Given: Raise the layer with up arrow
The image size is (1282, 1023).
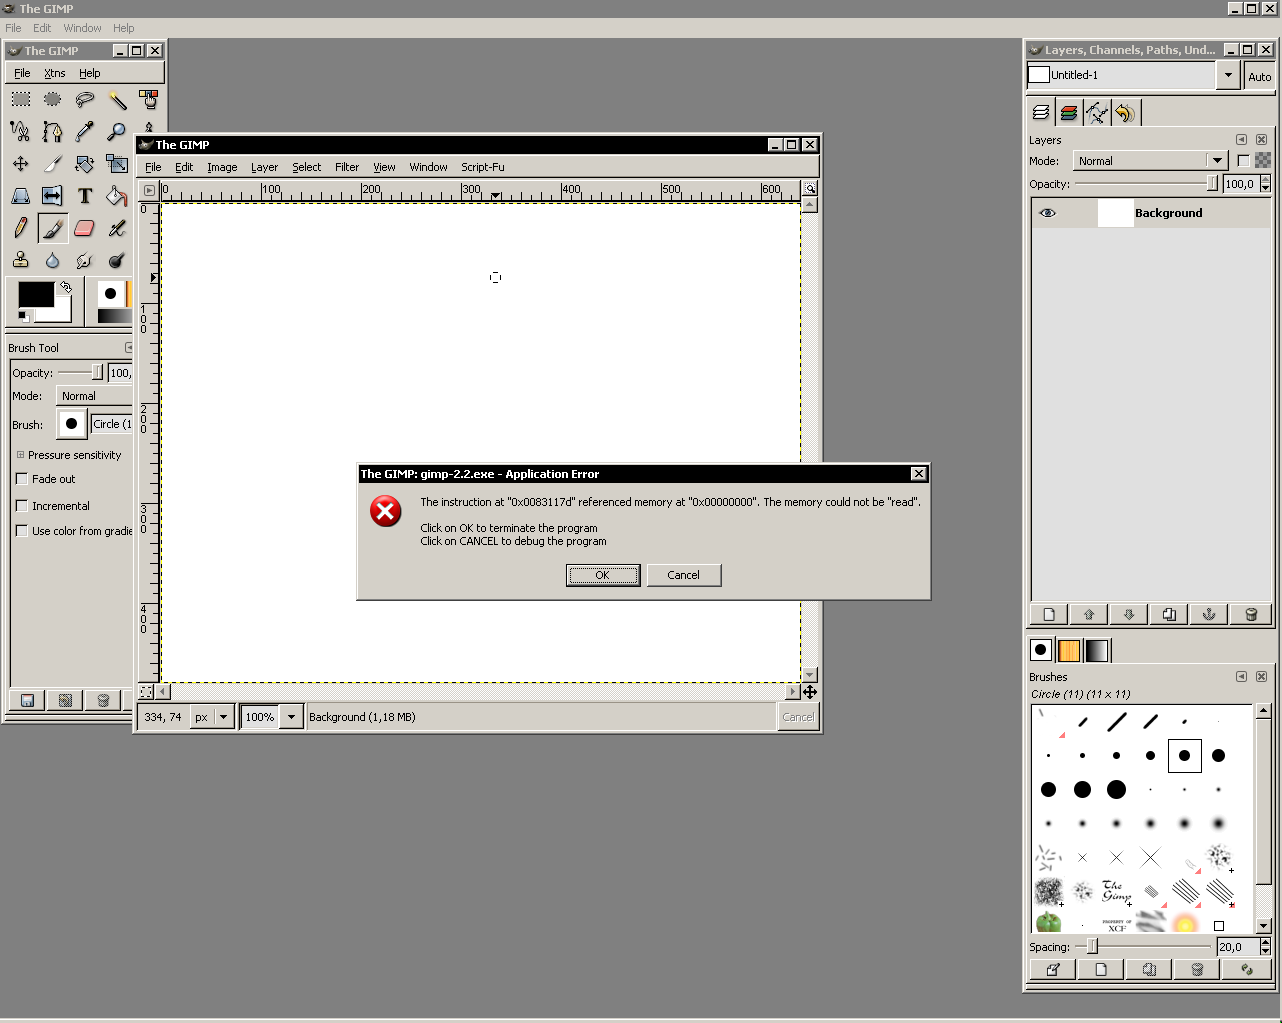Looking at the screenshot, I should click(x=1089, y=614).
